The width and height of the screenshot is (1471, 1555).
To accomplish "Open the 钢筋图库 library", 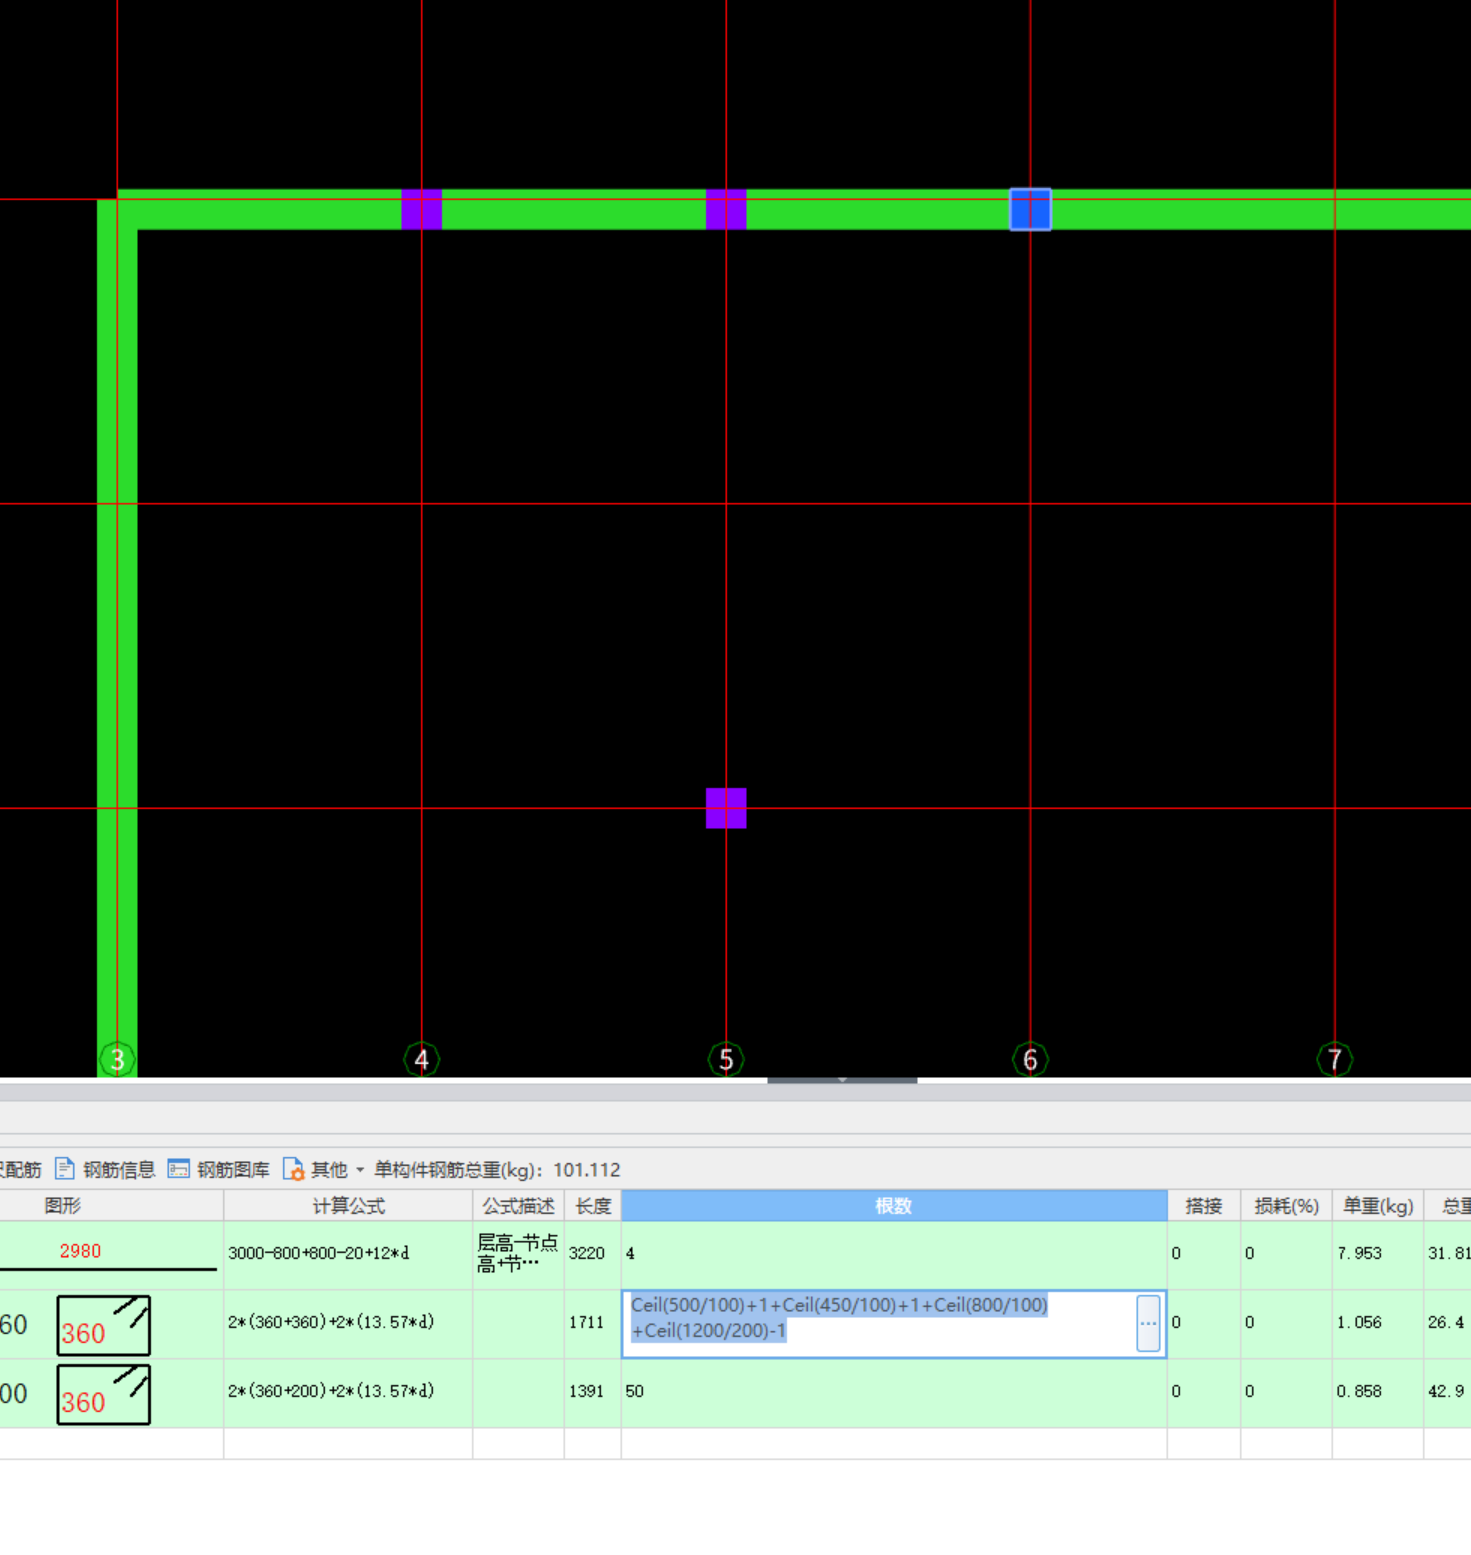I will (218, 1169).
